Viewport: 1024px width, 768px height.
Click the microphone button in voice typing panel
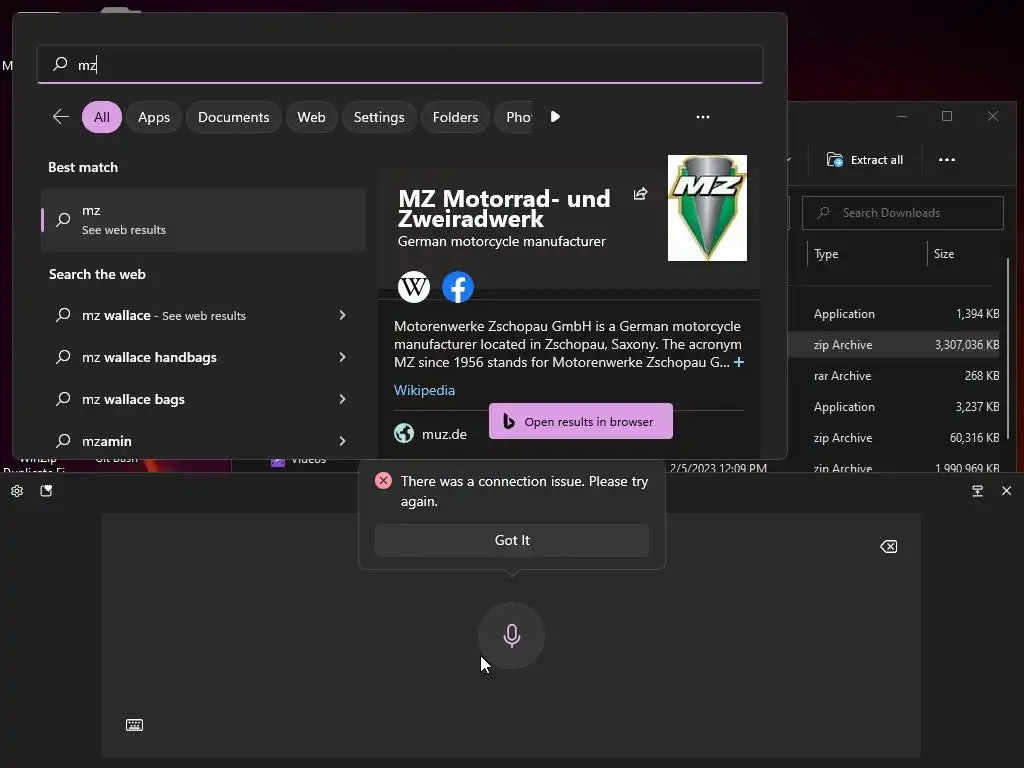[511, 635]
